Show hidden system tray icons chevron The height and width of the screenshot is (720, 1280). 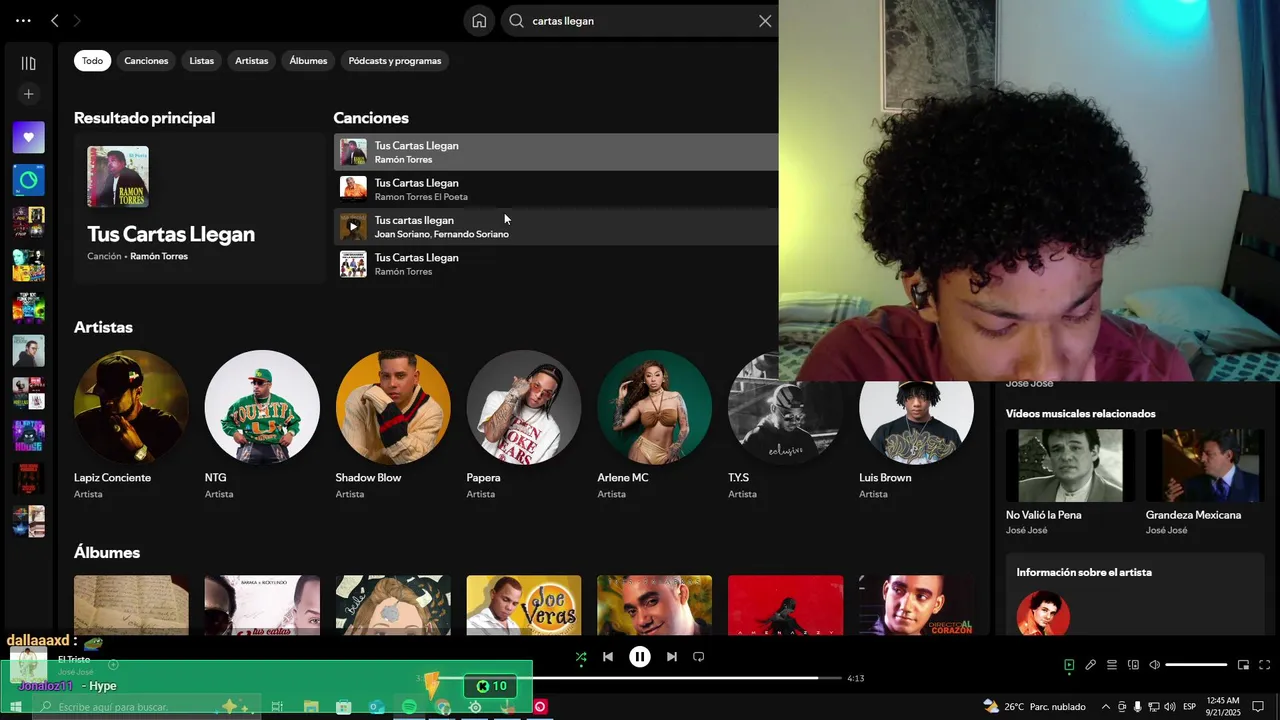pos(1105,707)
